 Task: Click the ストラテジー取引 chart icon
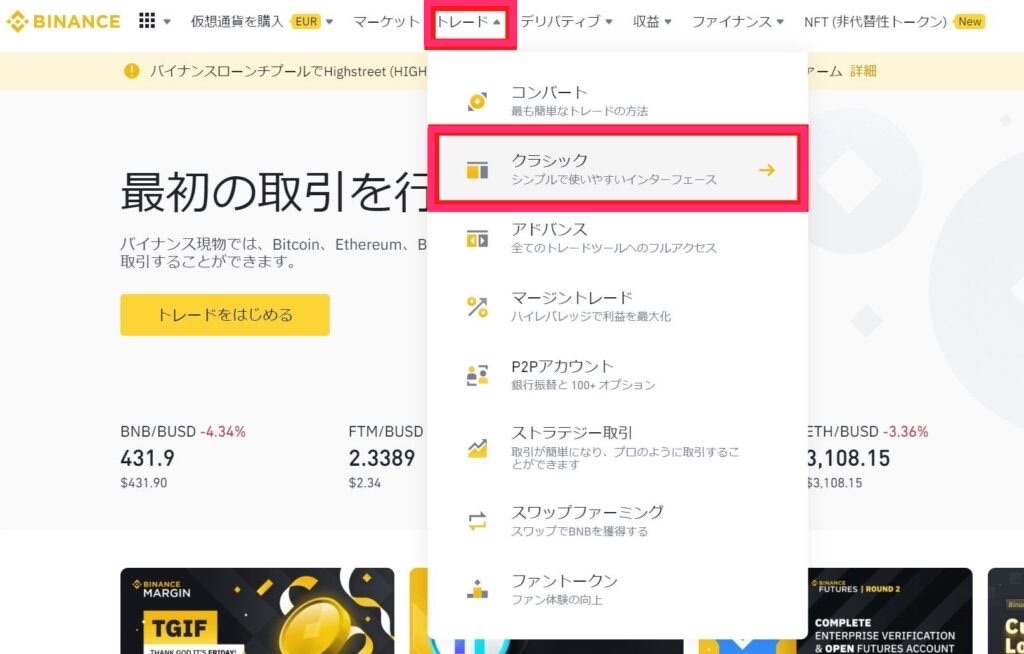coord(477,448)
